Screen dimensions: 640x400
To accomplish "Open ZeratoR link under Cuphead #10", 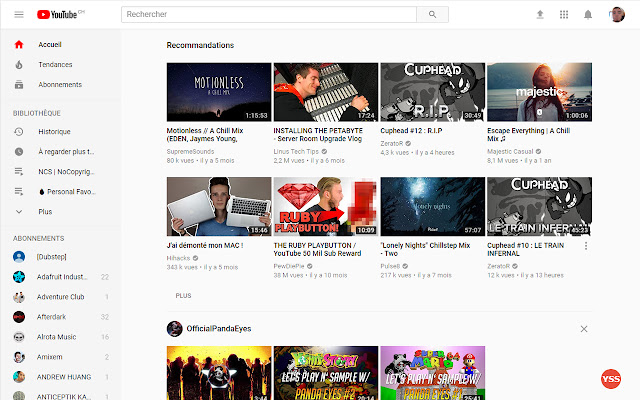I will click(x=498, y=266).
